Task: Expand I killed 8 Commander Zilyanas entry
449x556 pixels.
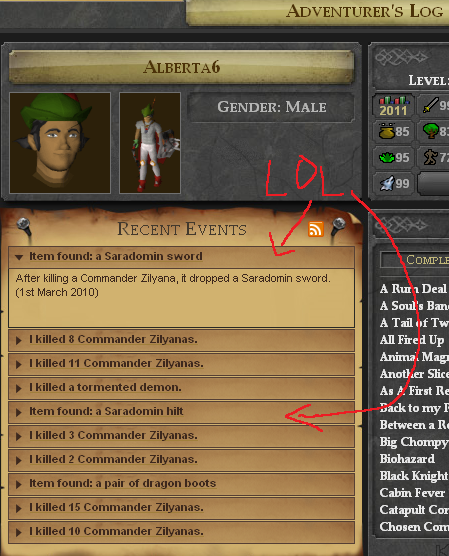Action: 181,340
